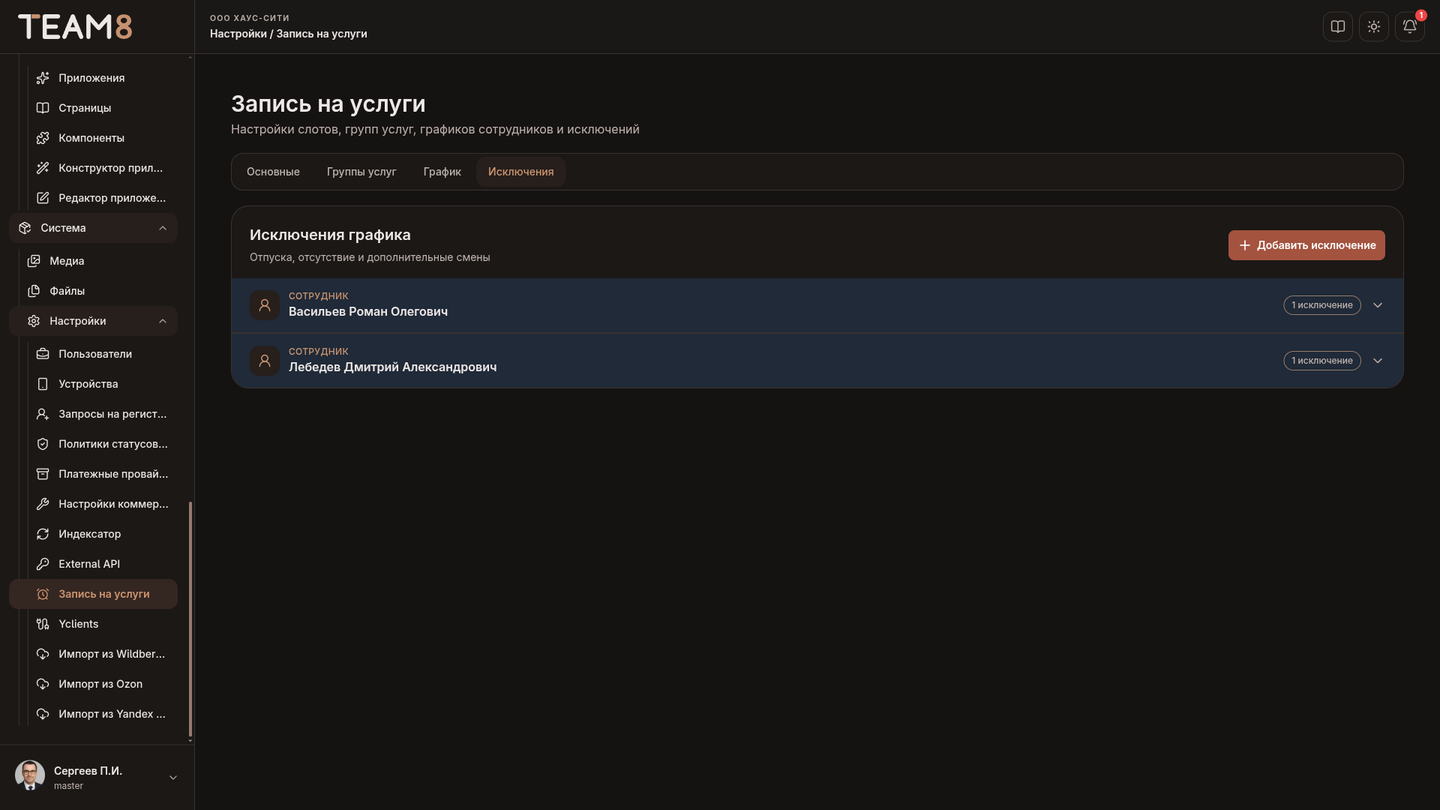Collapse the Система sidebar section
The width and height of the screenshot is (1440, 810).
pos(163,228)
